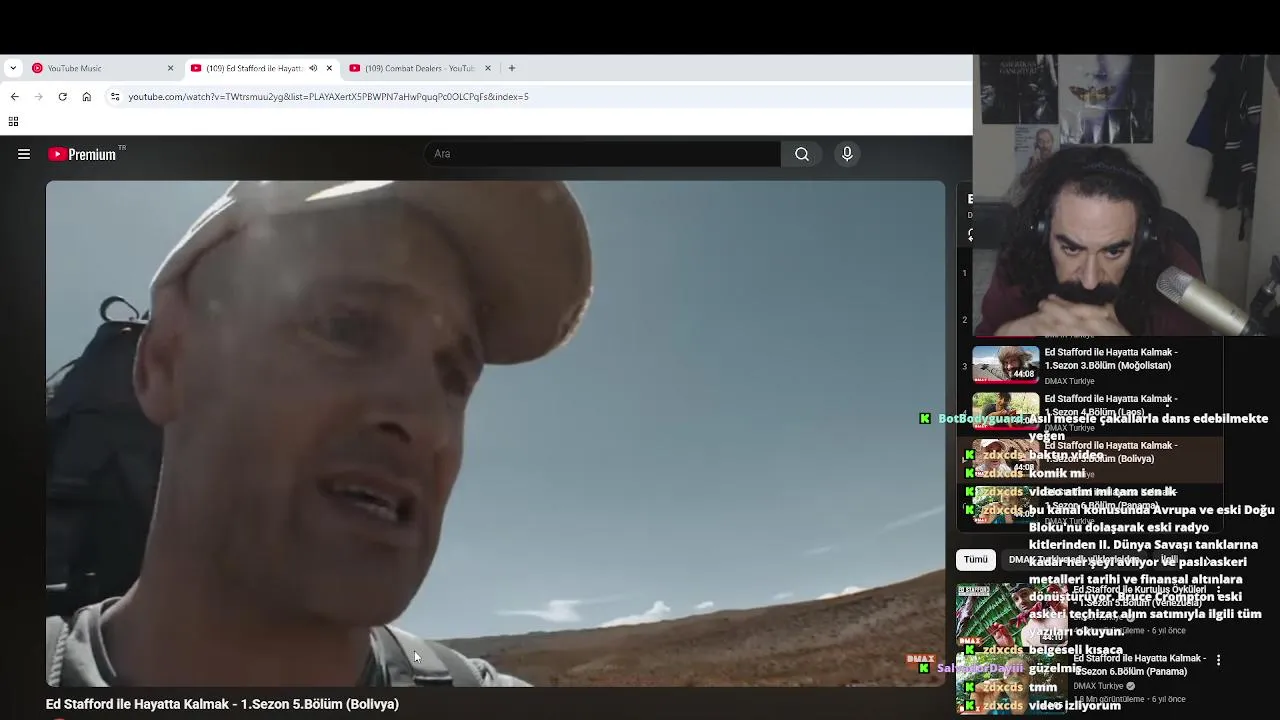Focus the YouTube 'Ara' search field

tap(602, 154)
